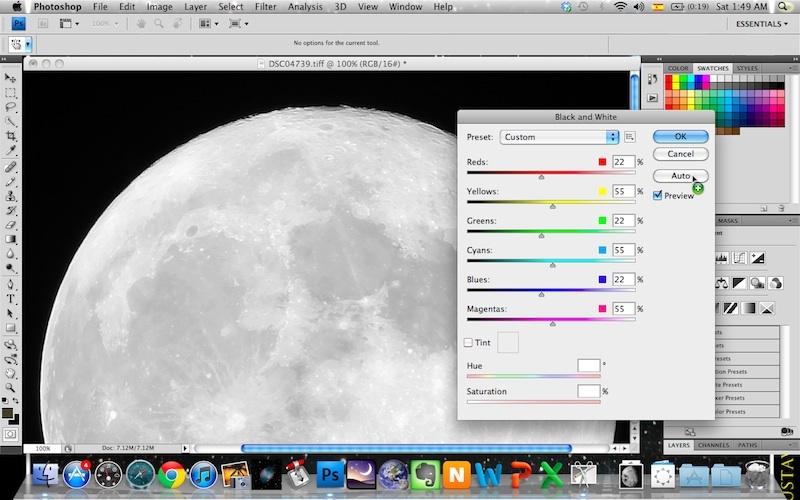Click the preset options icon beside Preset
800x500 pixels.
point(630,137)
